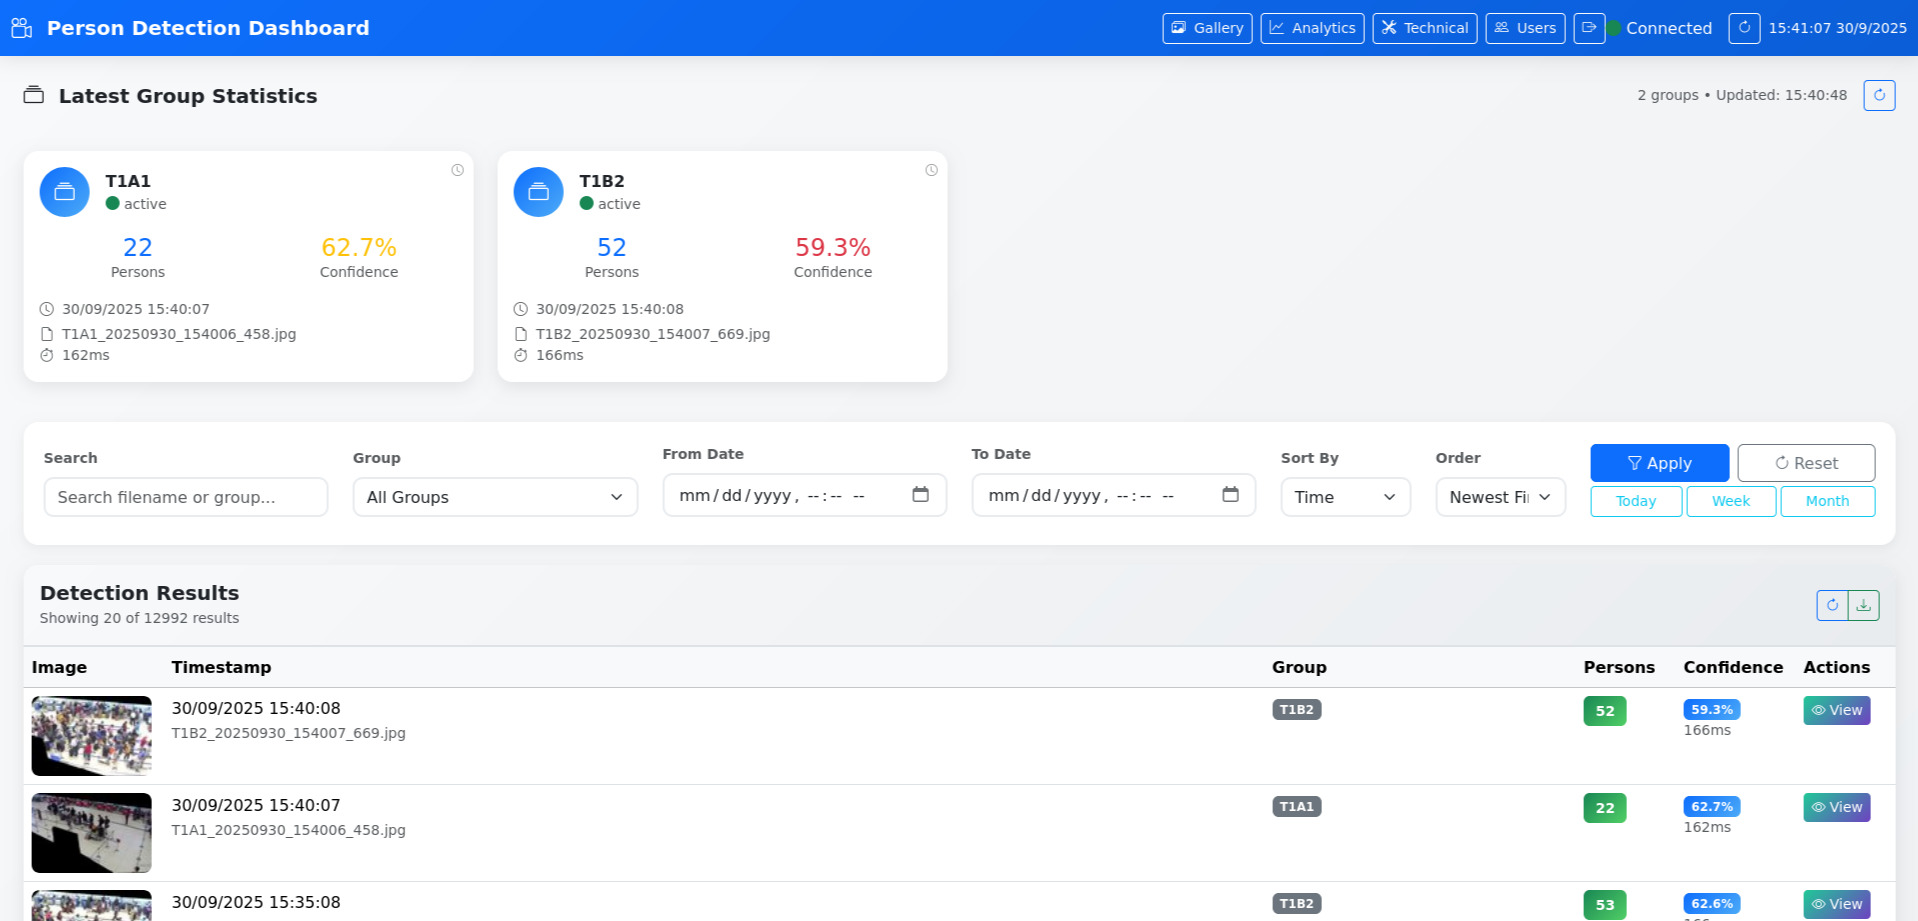Apply the current filters
Screen dimensions: 1918x921
[1660, 463]
